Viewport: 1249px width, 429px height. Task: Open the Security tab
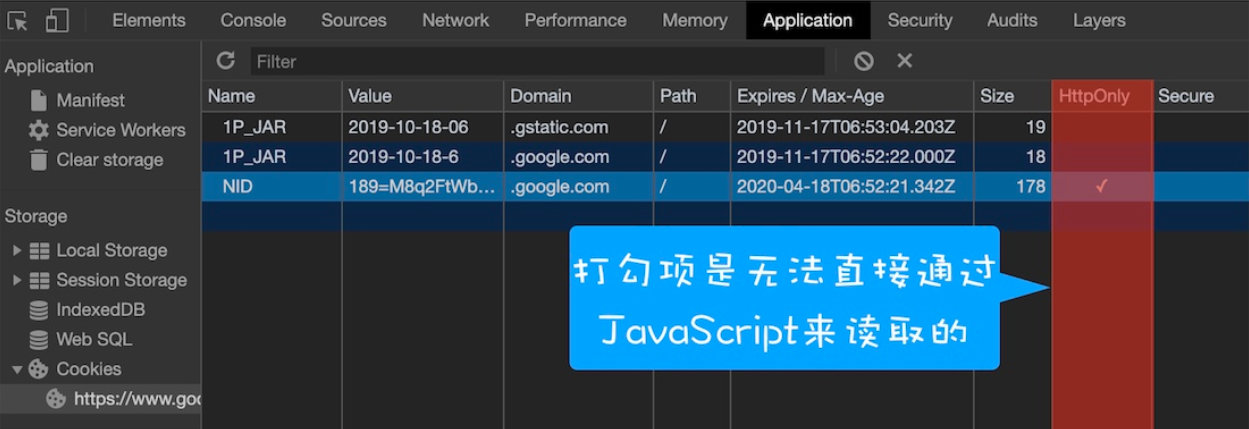click(x=920, y=20)
